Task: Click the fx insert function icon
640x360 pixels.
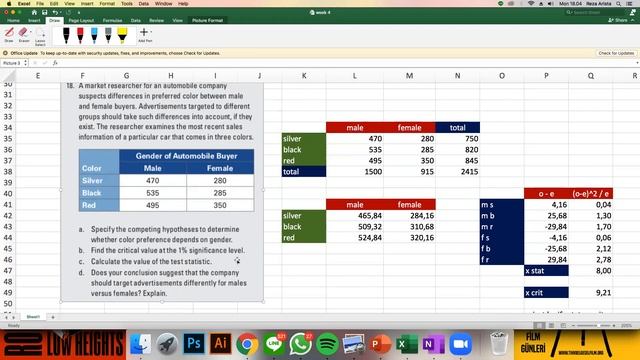Action: 55,63
